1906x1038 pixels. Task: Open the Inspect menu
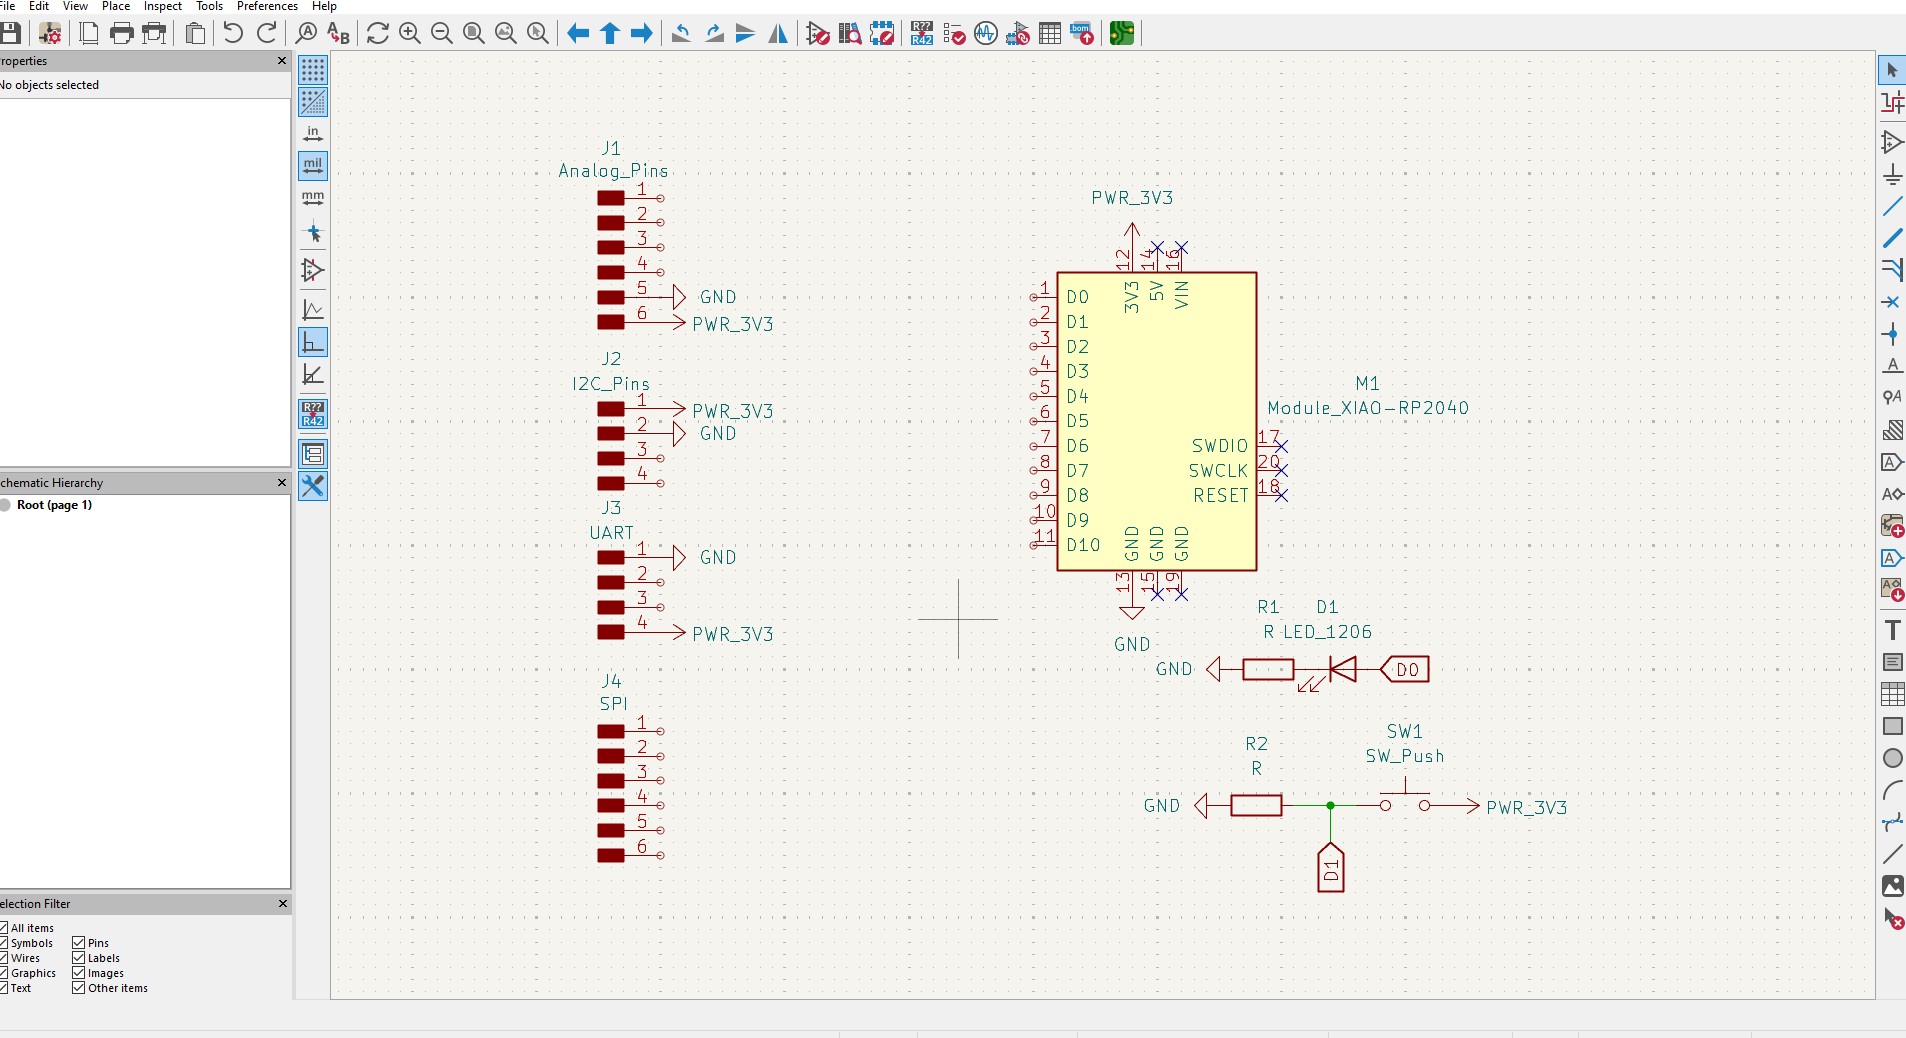tap(163, 6)
